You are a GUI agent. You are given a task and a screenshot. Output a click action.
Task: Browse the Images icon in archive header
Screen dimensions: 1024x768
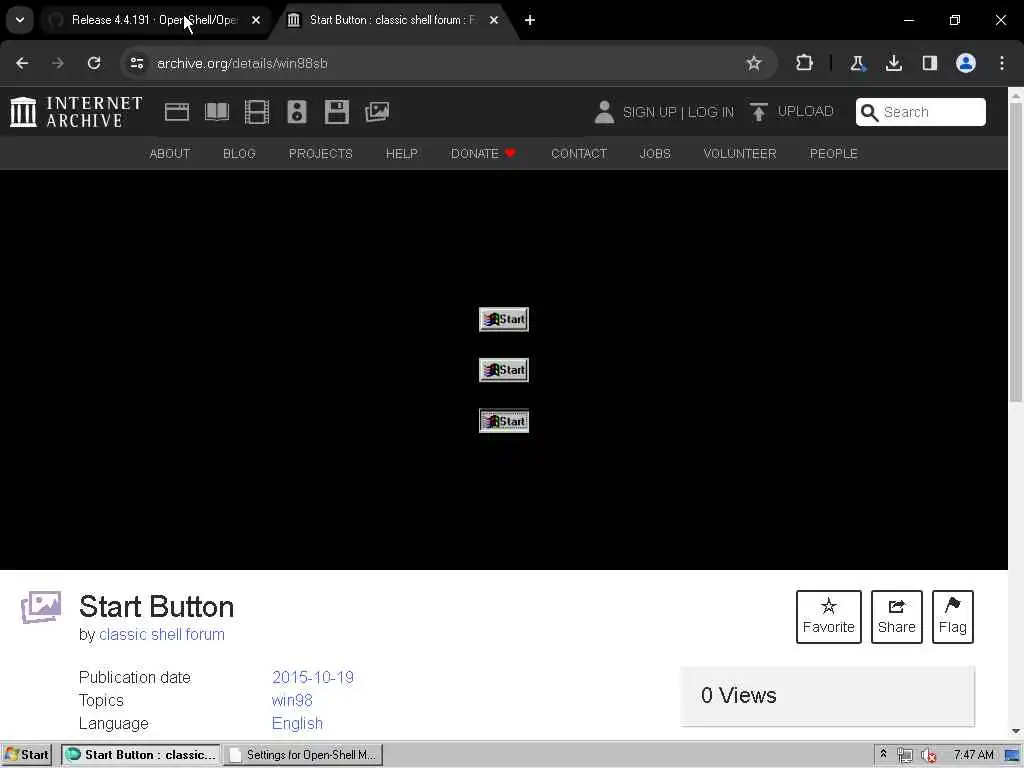(377, 112)
